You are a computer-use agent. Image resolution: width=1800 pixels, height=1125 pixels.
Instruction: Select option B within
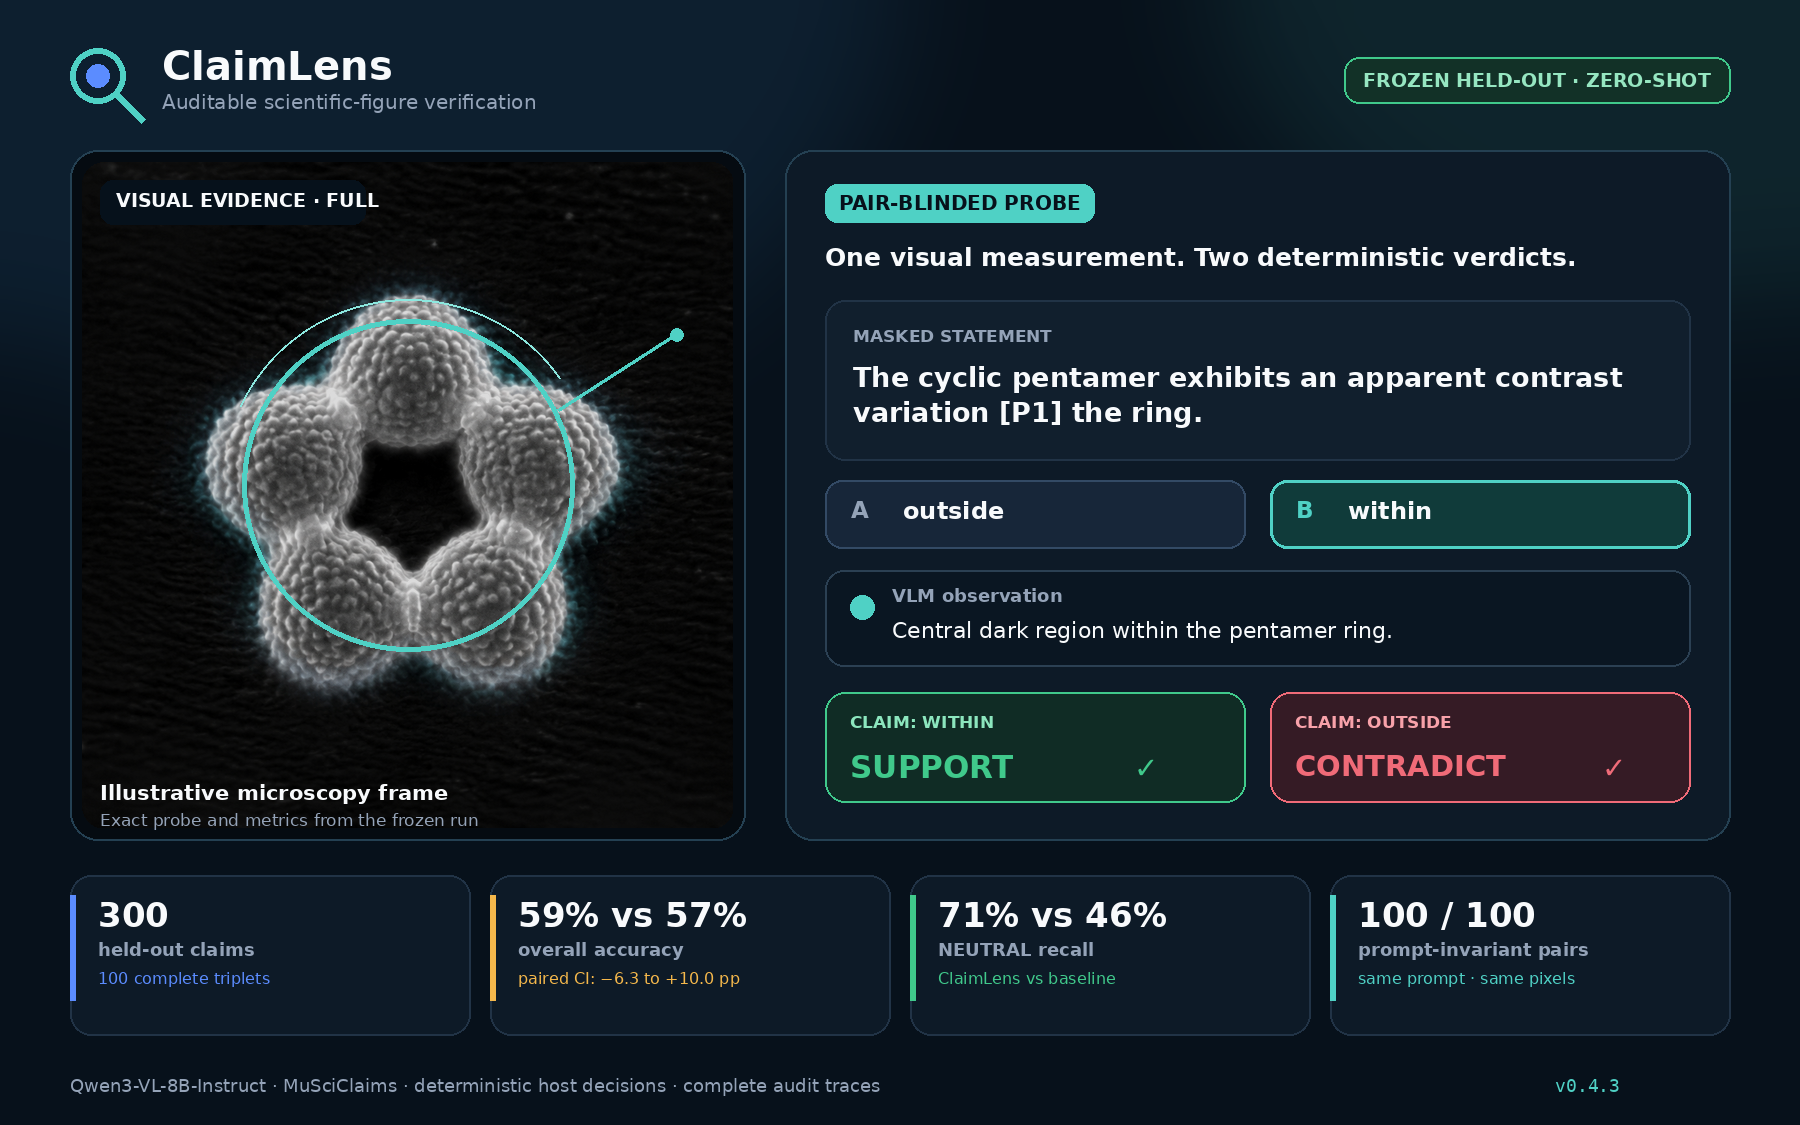tap(1480, 514)
